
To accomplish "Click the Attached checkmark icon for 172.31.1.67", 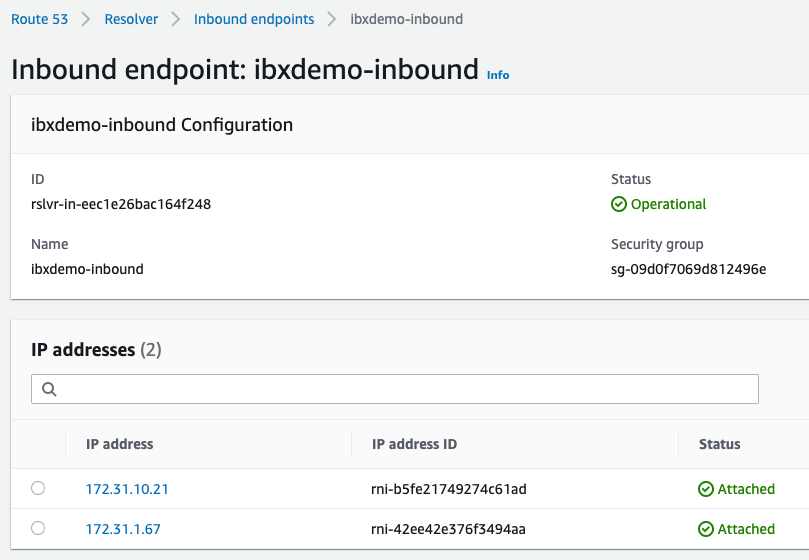I will point(706,529).
